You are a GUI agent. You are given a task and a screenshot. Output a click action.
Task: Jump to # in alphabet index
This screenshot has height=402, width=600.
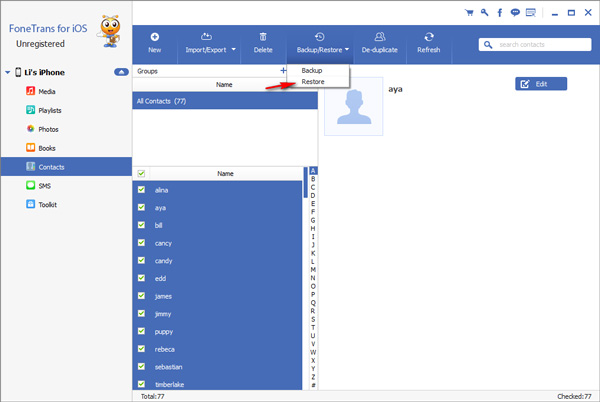[x=313, y=385]
